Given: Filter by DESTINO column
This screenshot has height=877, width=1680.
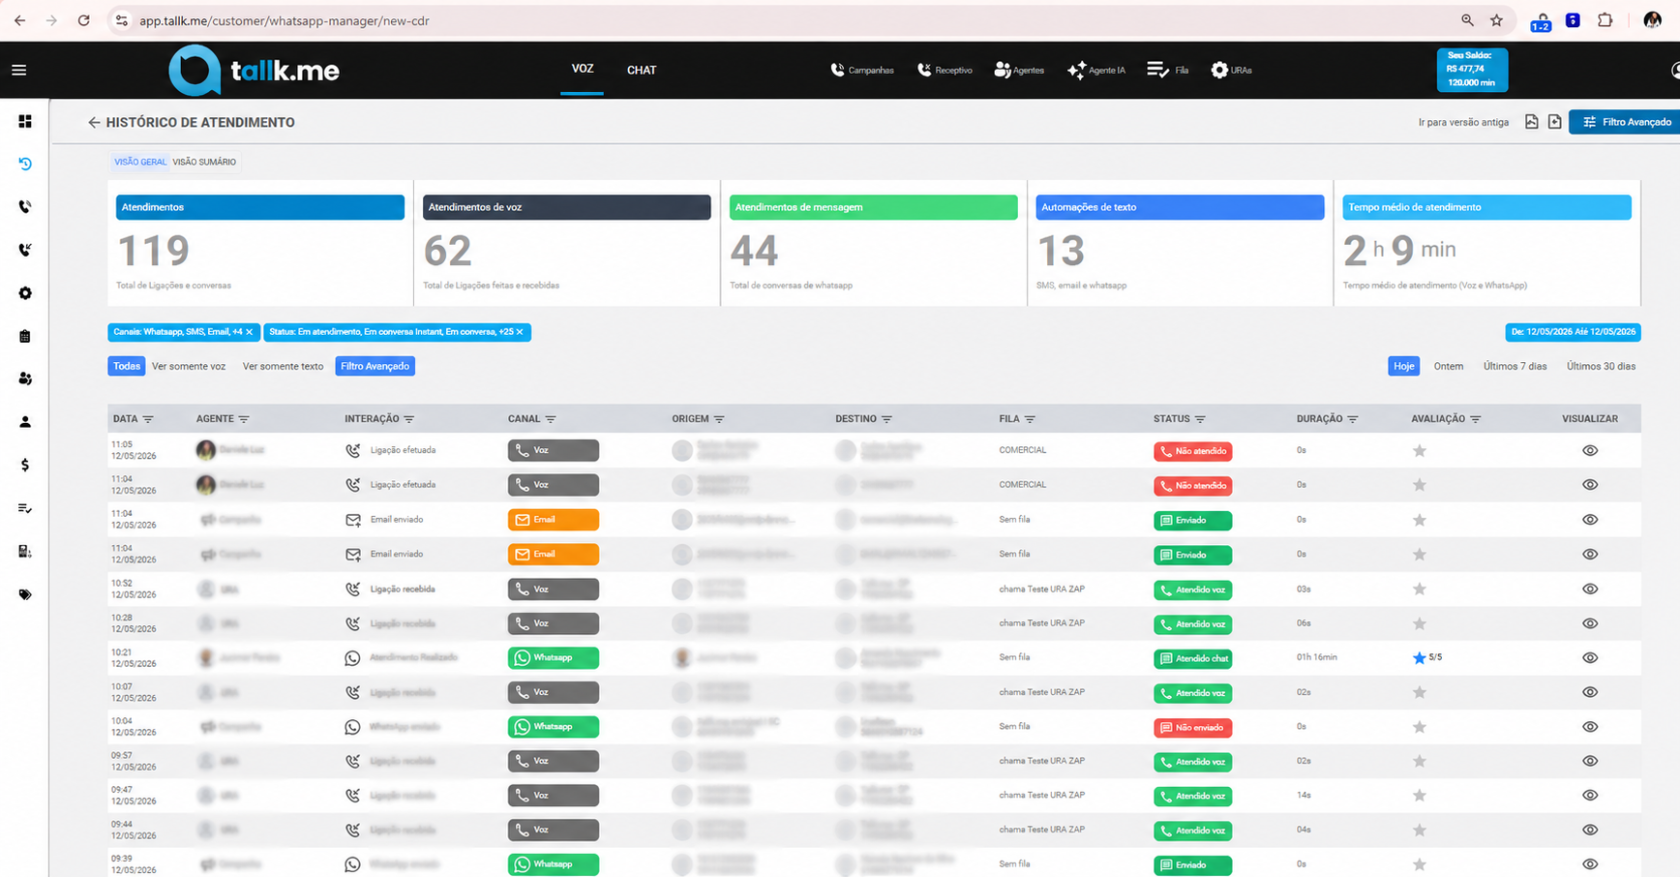Looking at the screenshot, I should [x=887, y=419].
